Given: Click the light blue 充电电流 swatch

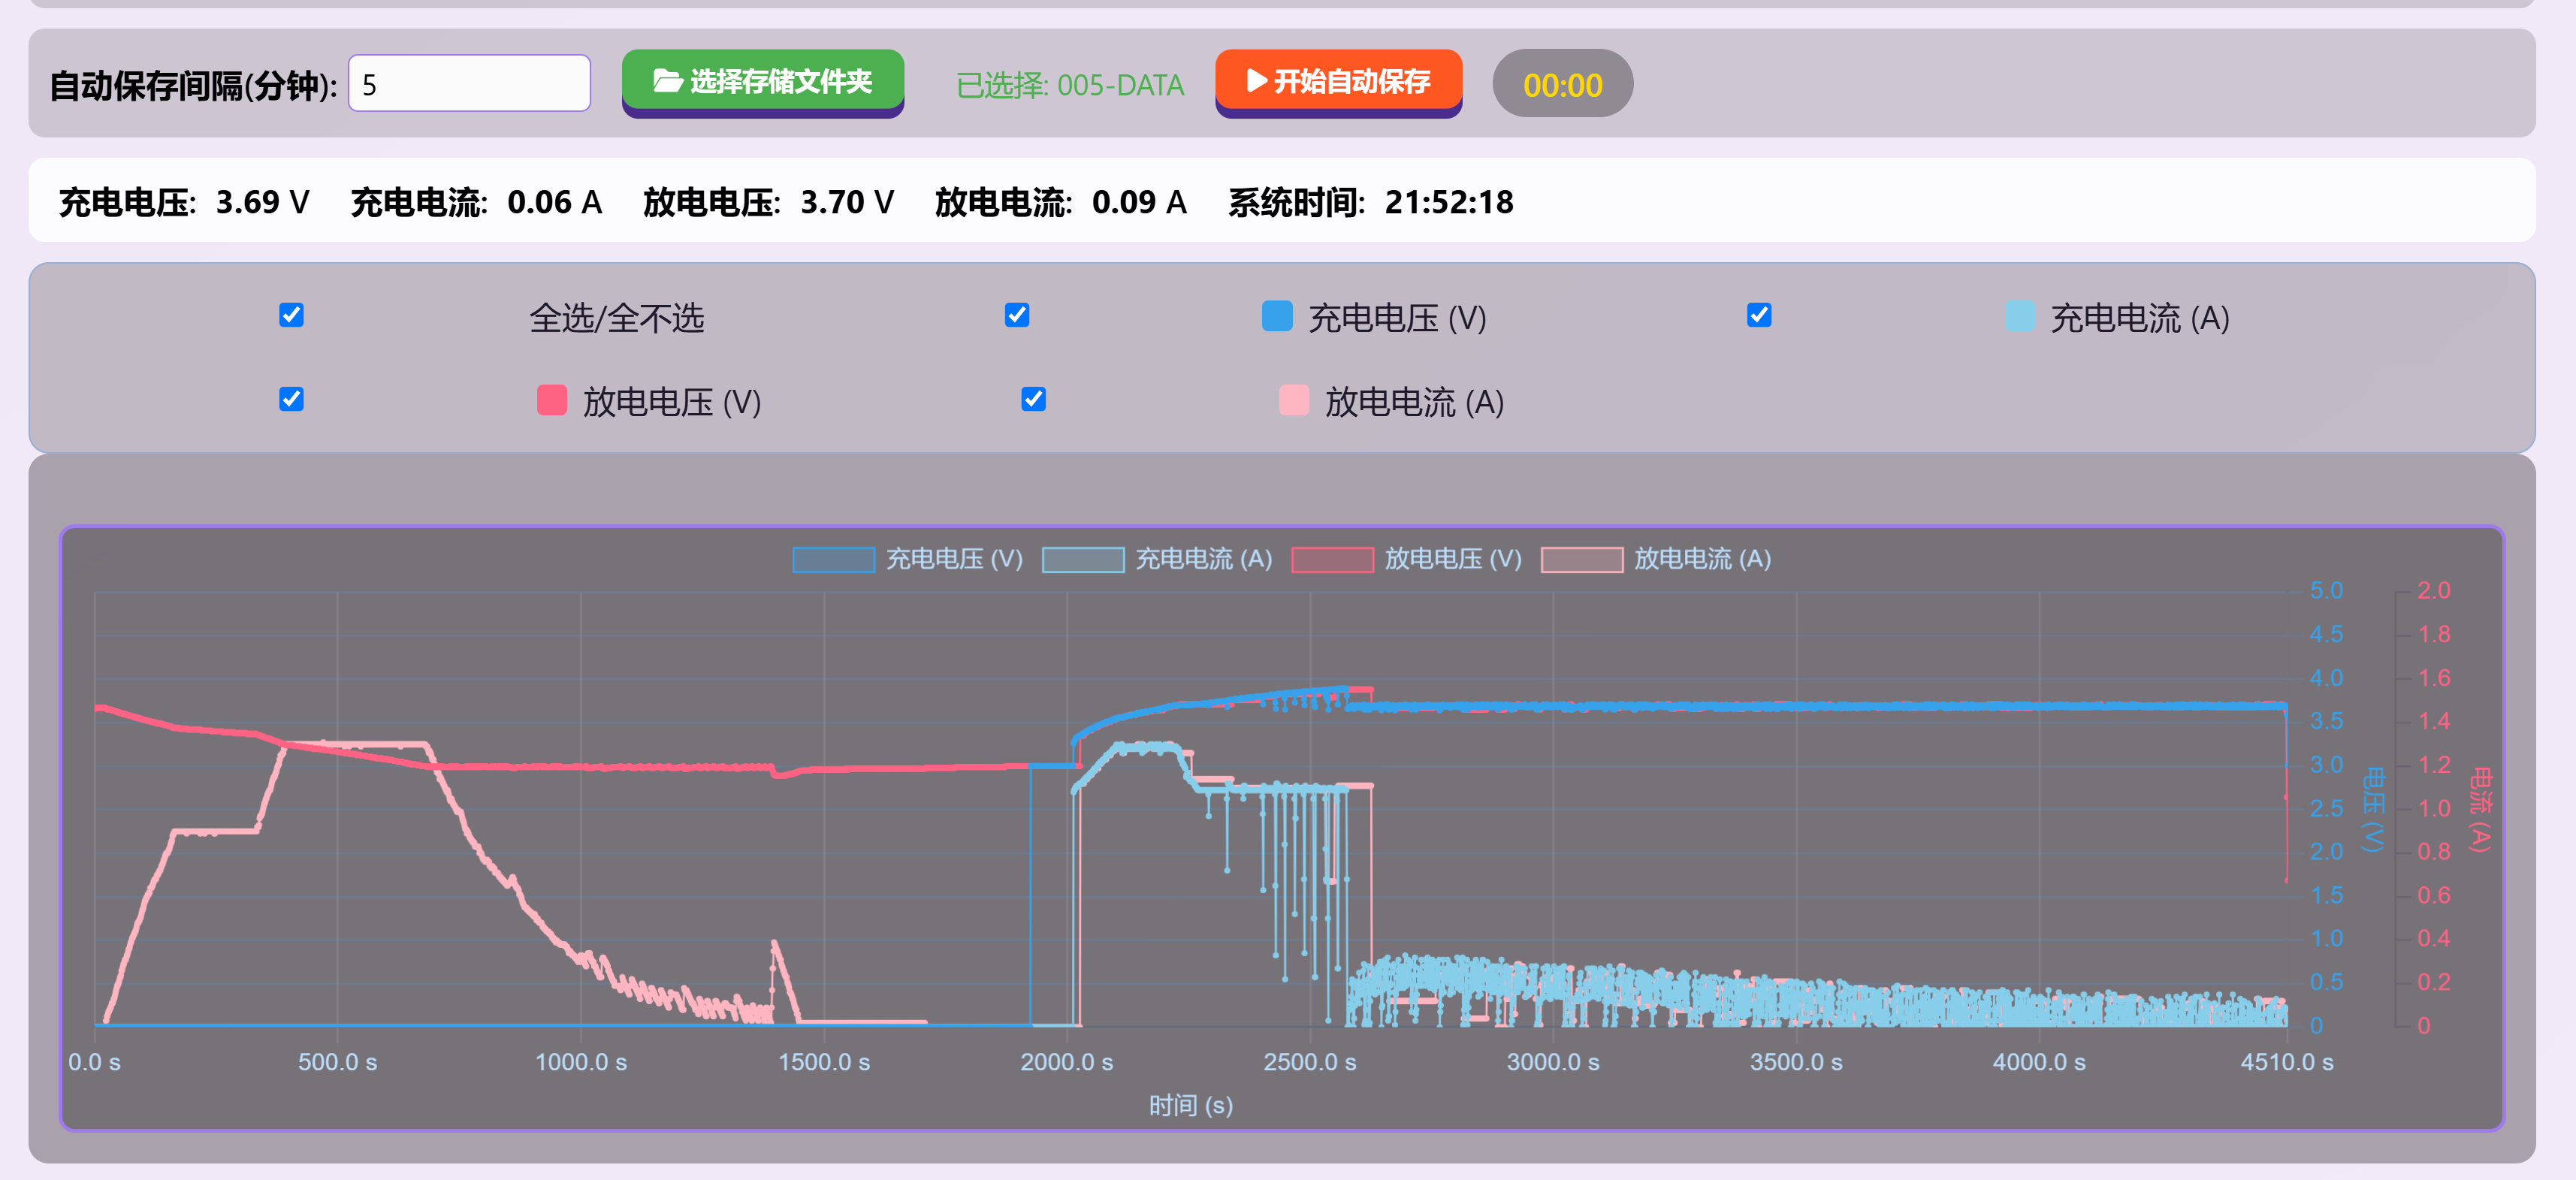Looking at the screenshot, I should 2019,316.
